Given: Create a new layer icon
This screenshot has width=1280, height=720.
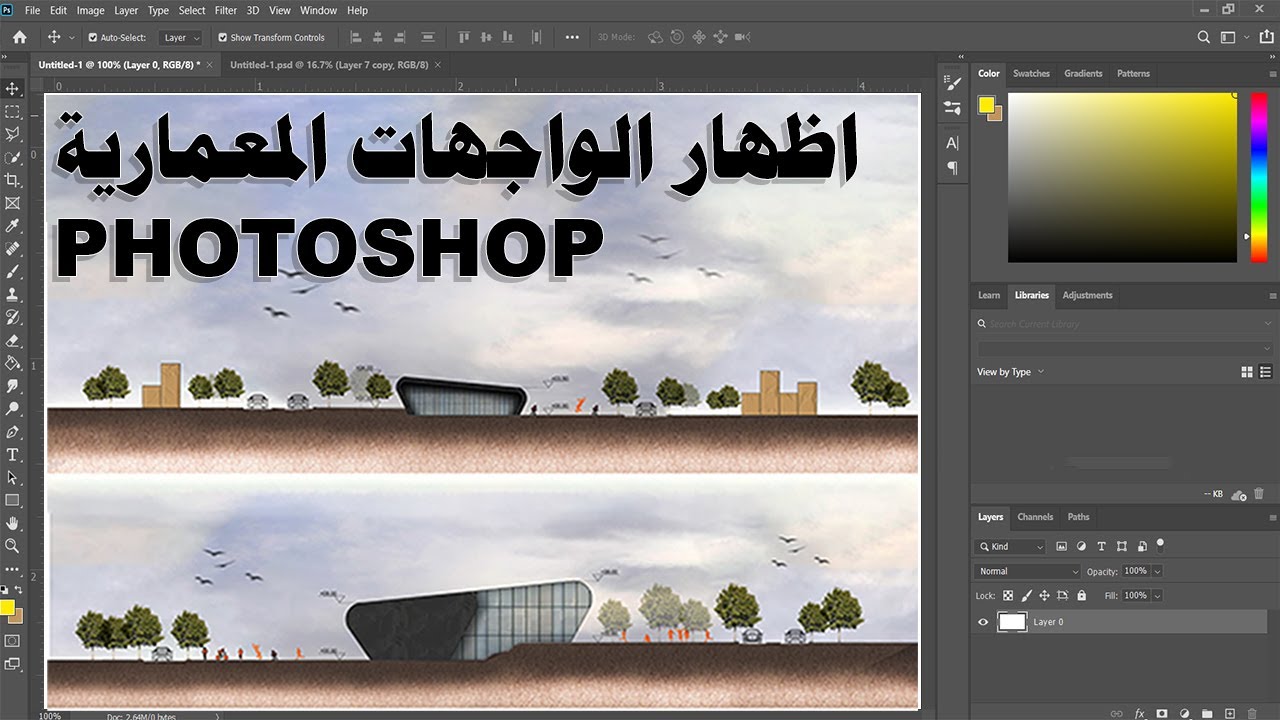Looking at the screenshot, I should coord(1230,714).
